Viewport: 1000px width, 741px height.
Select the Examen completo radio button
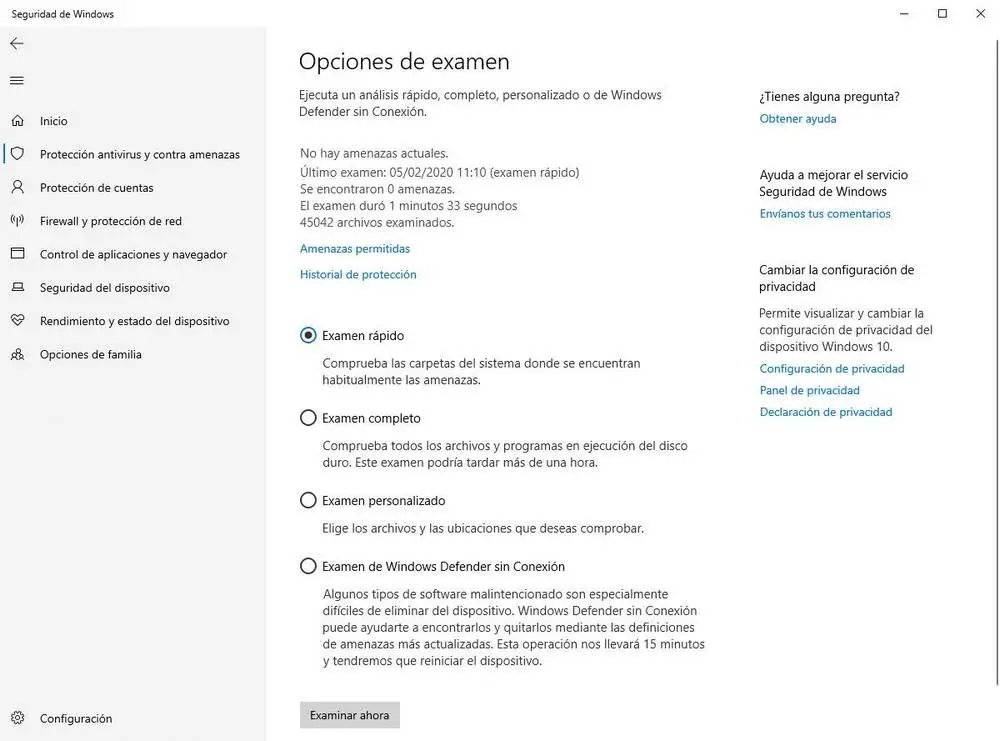click(308, 418)
